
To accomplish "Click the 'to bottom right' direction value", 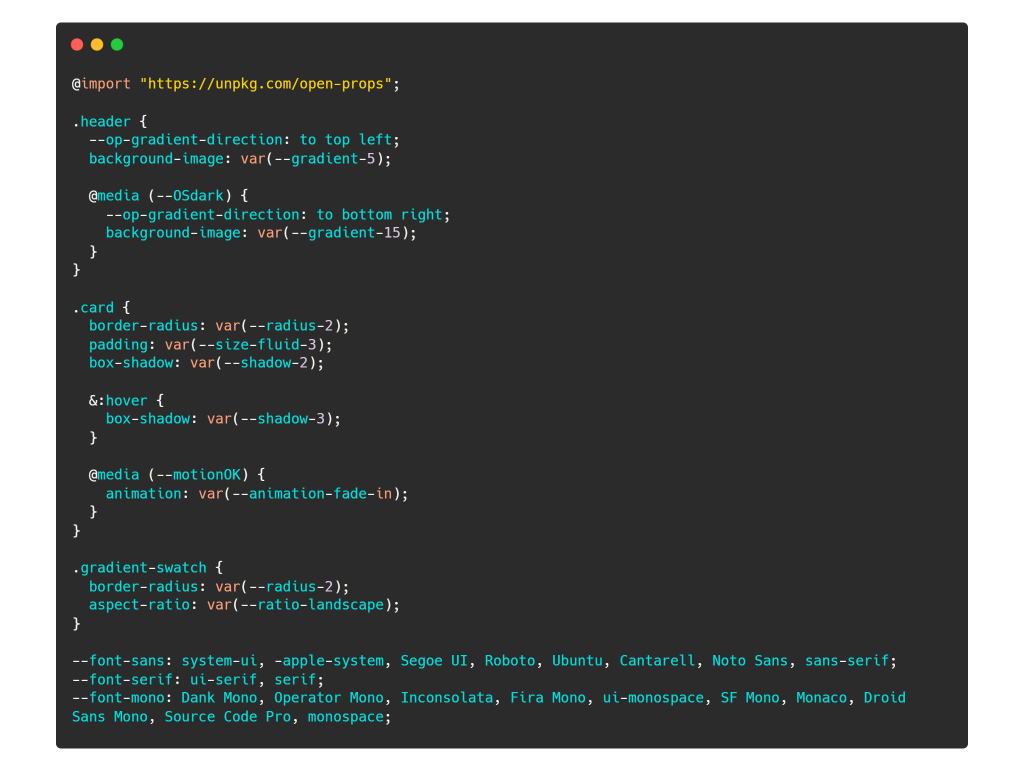I will pyautogui.click(x=379, y=215).
